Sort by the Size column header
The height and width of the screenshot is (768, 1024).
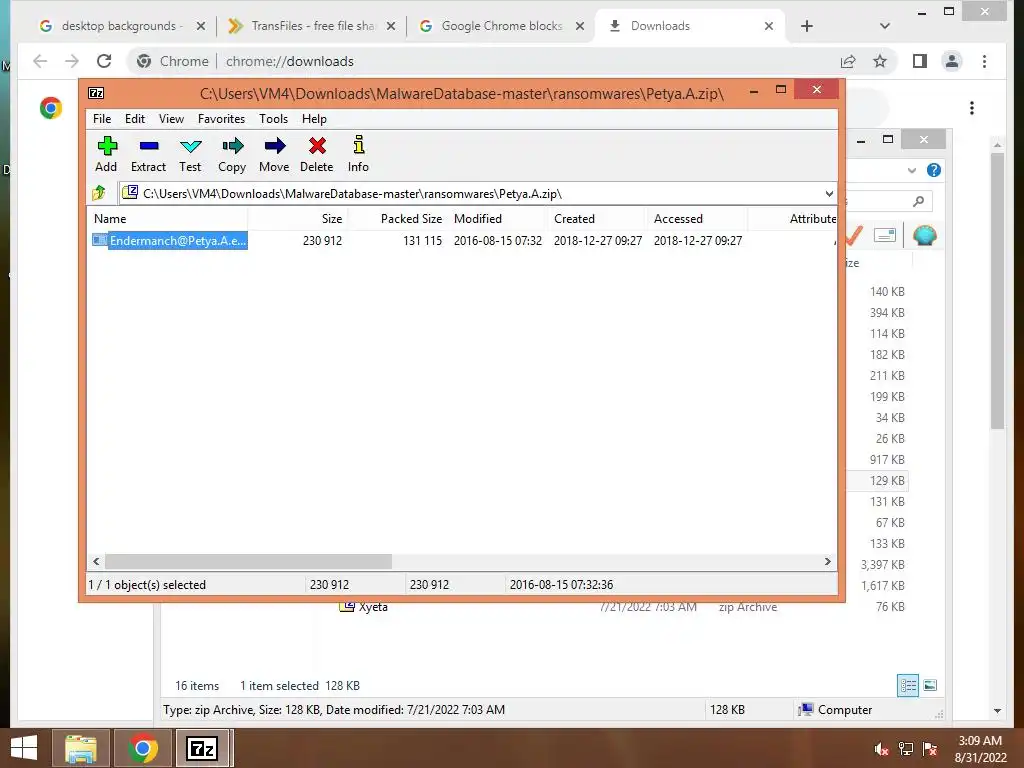point(297,219)
